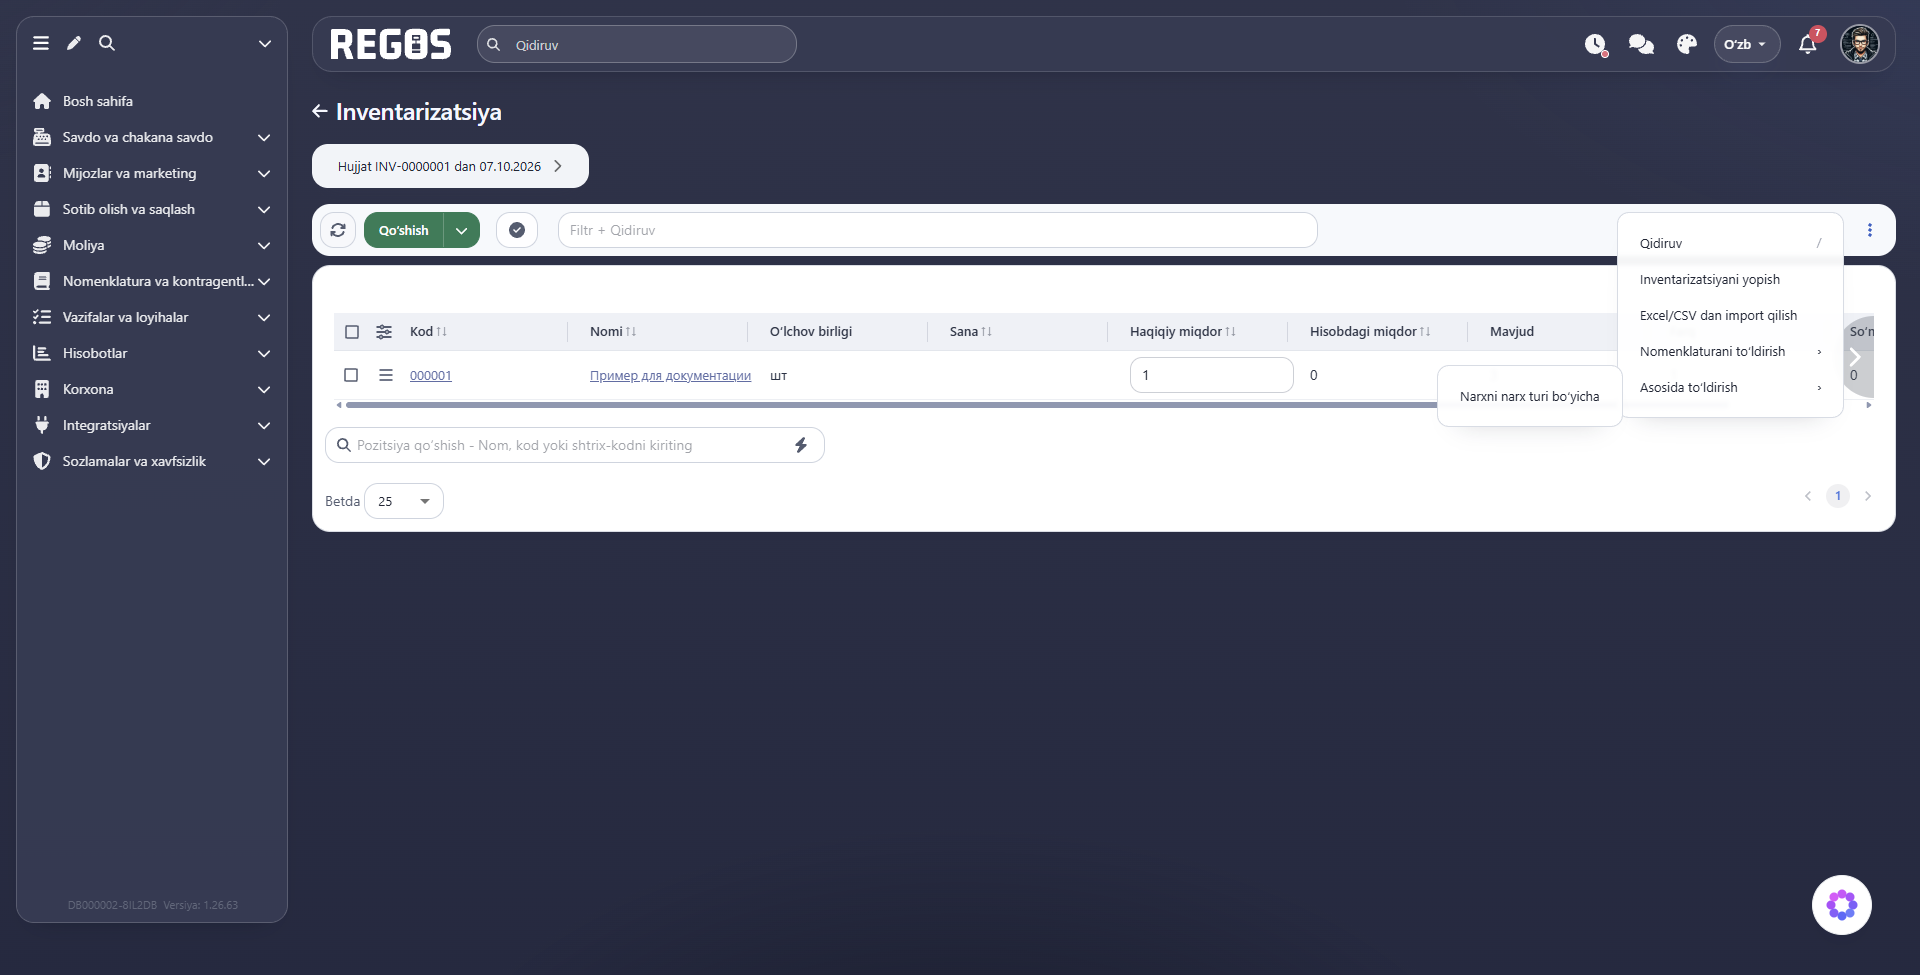Tick the select-all checkbox in the table header
The height and width of the screenshot is (975, 1920).
[352, 332]
